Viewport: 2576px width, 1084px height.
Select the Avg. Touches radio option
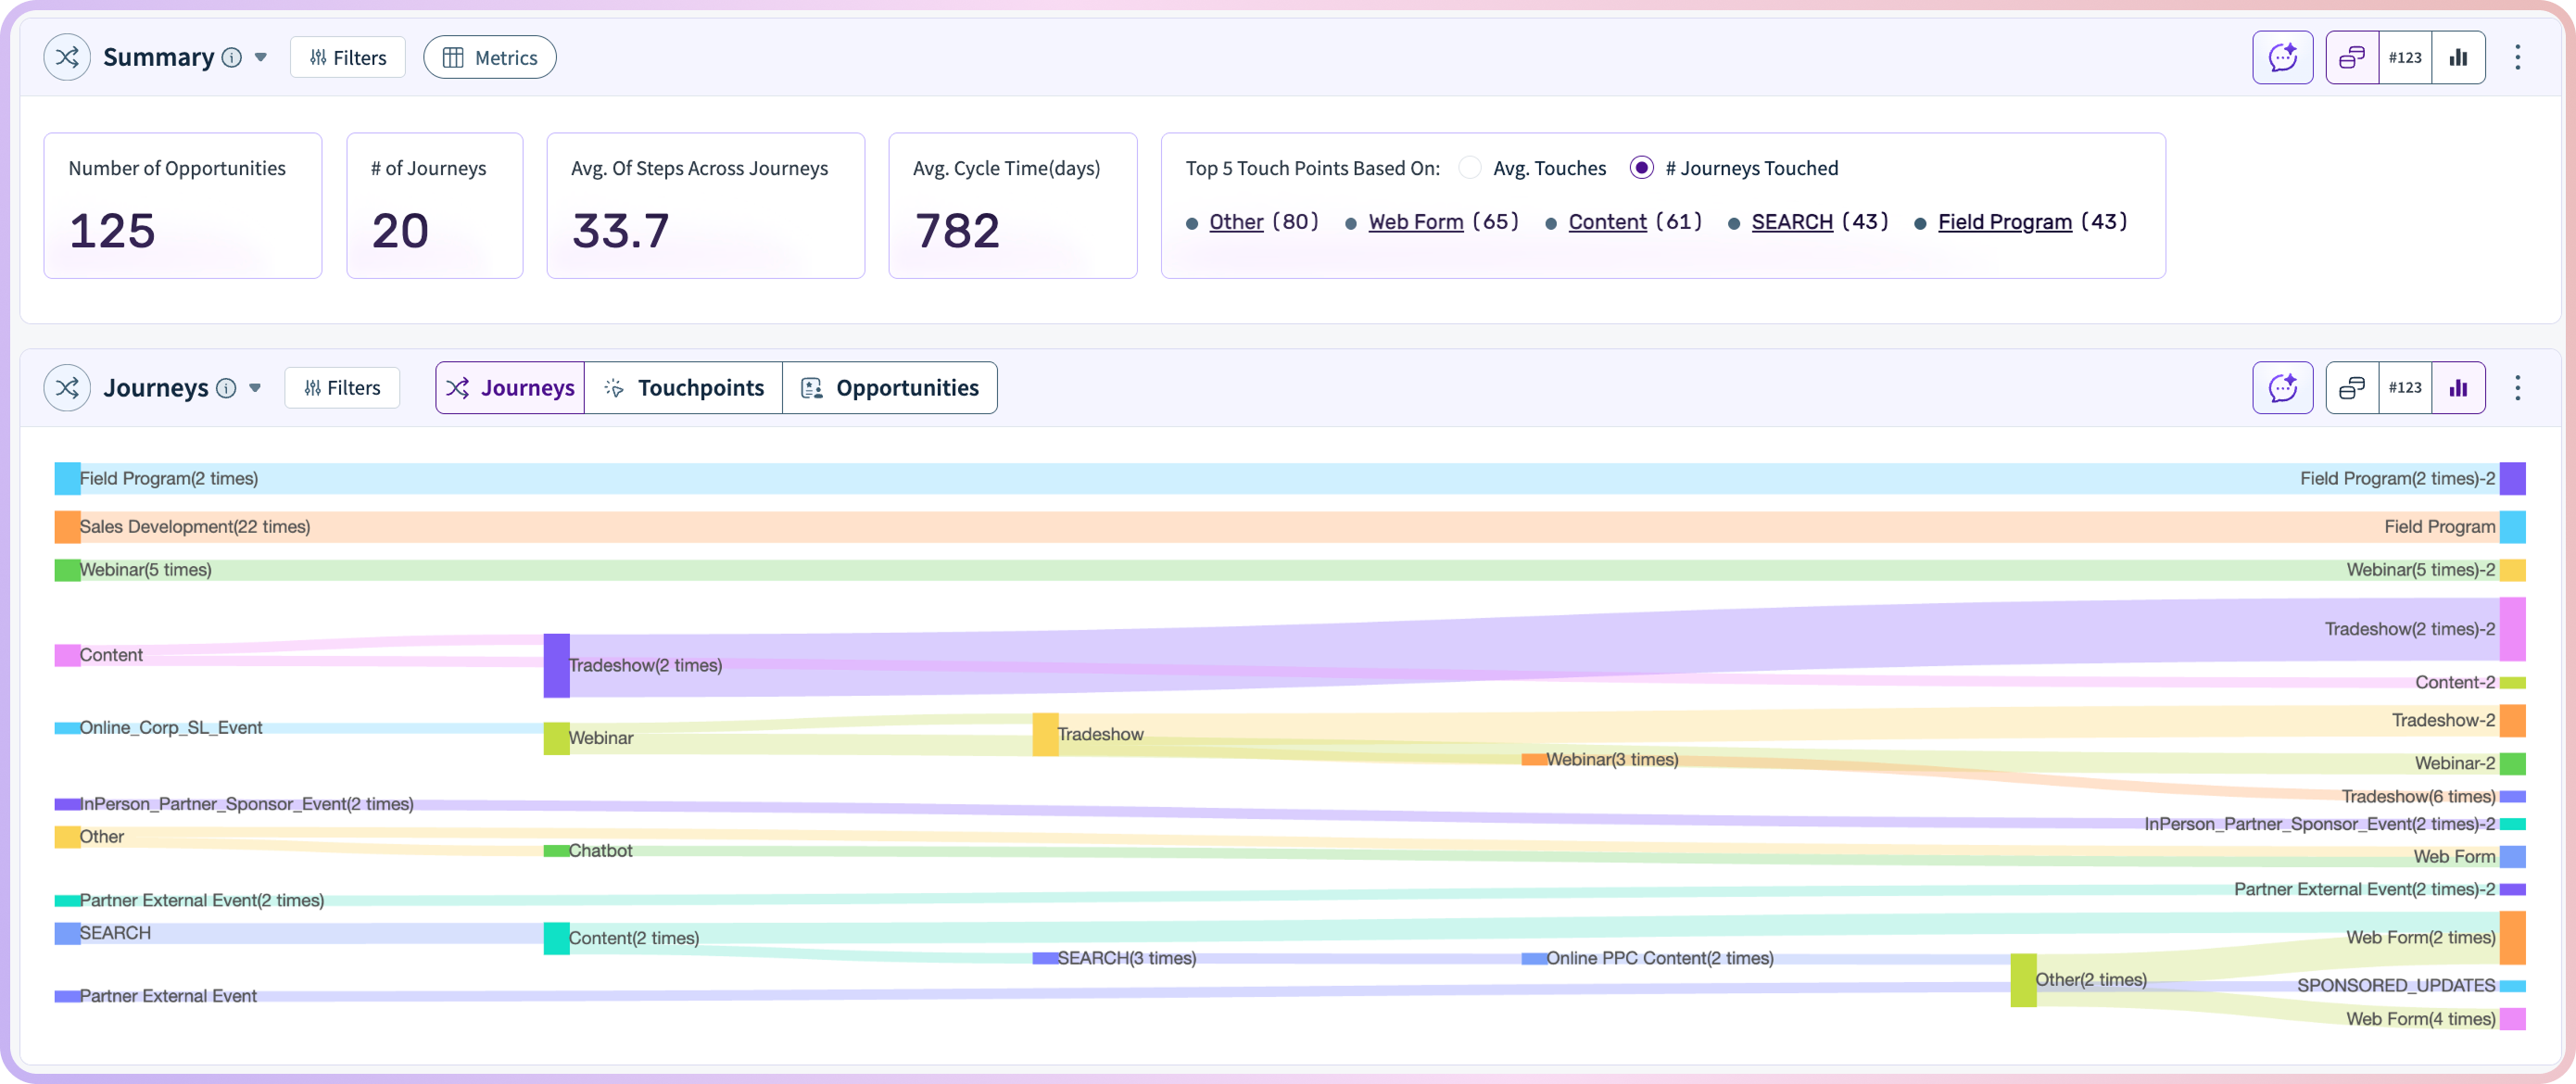pos(1469,168)
